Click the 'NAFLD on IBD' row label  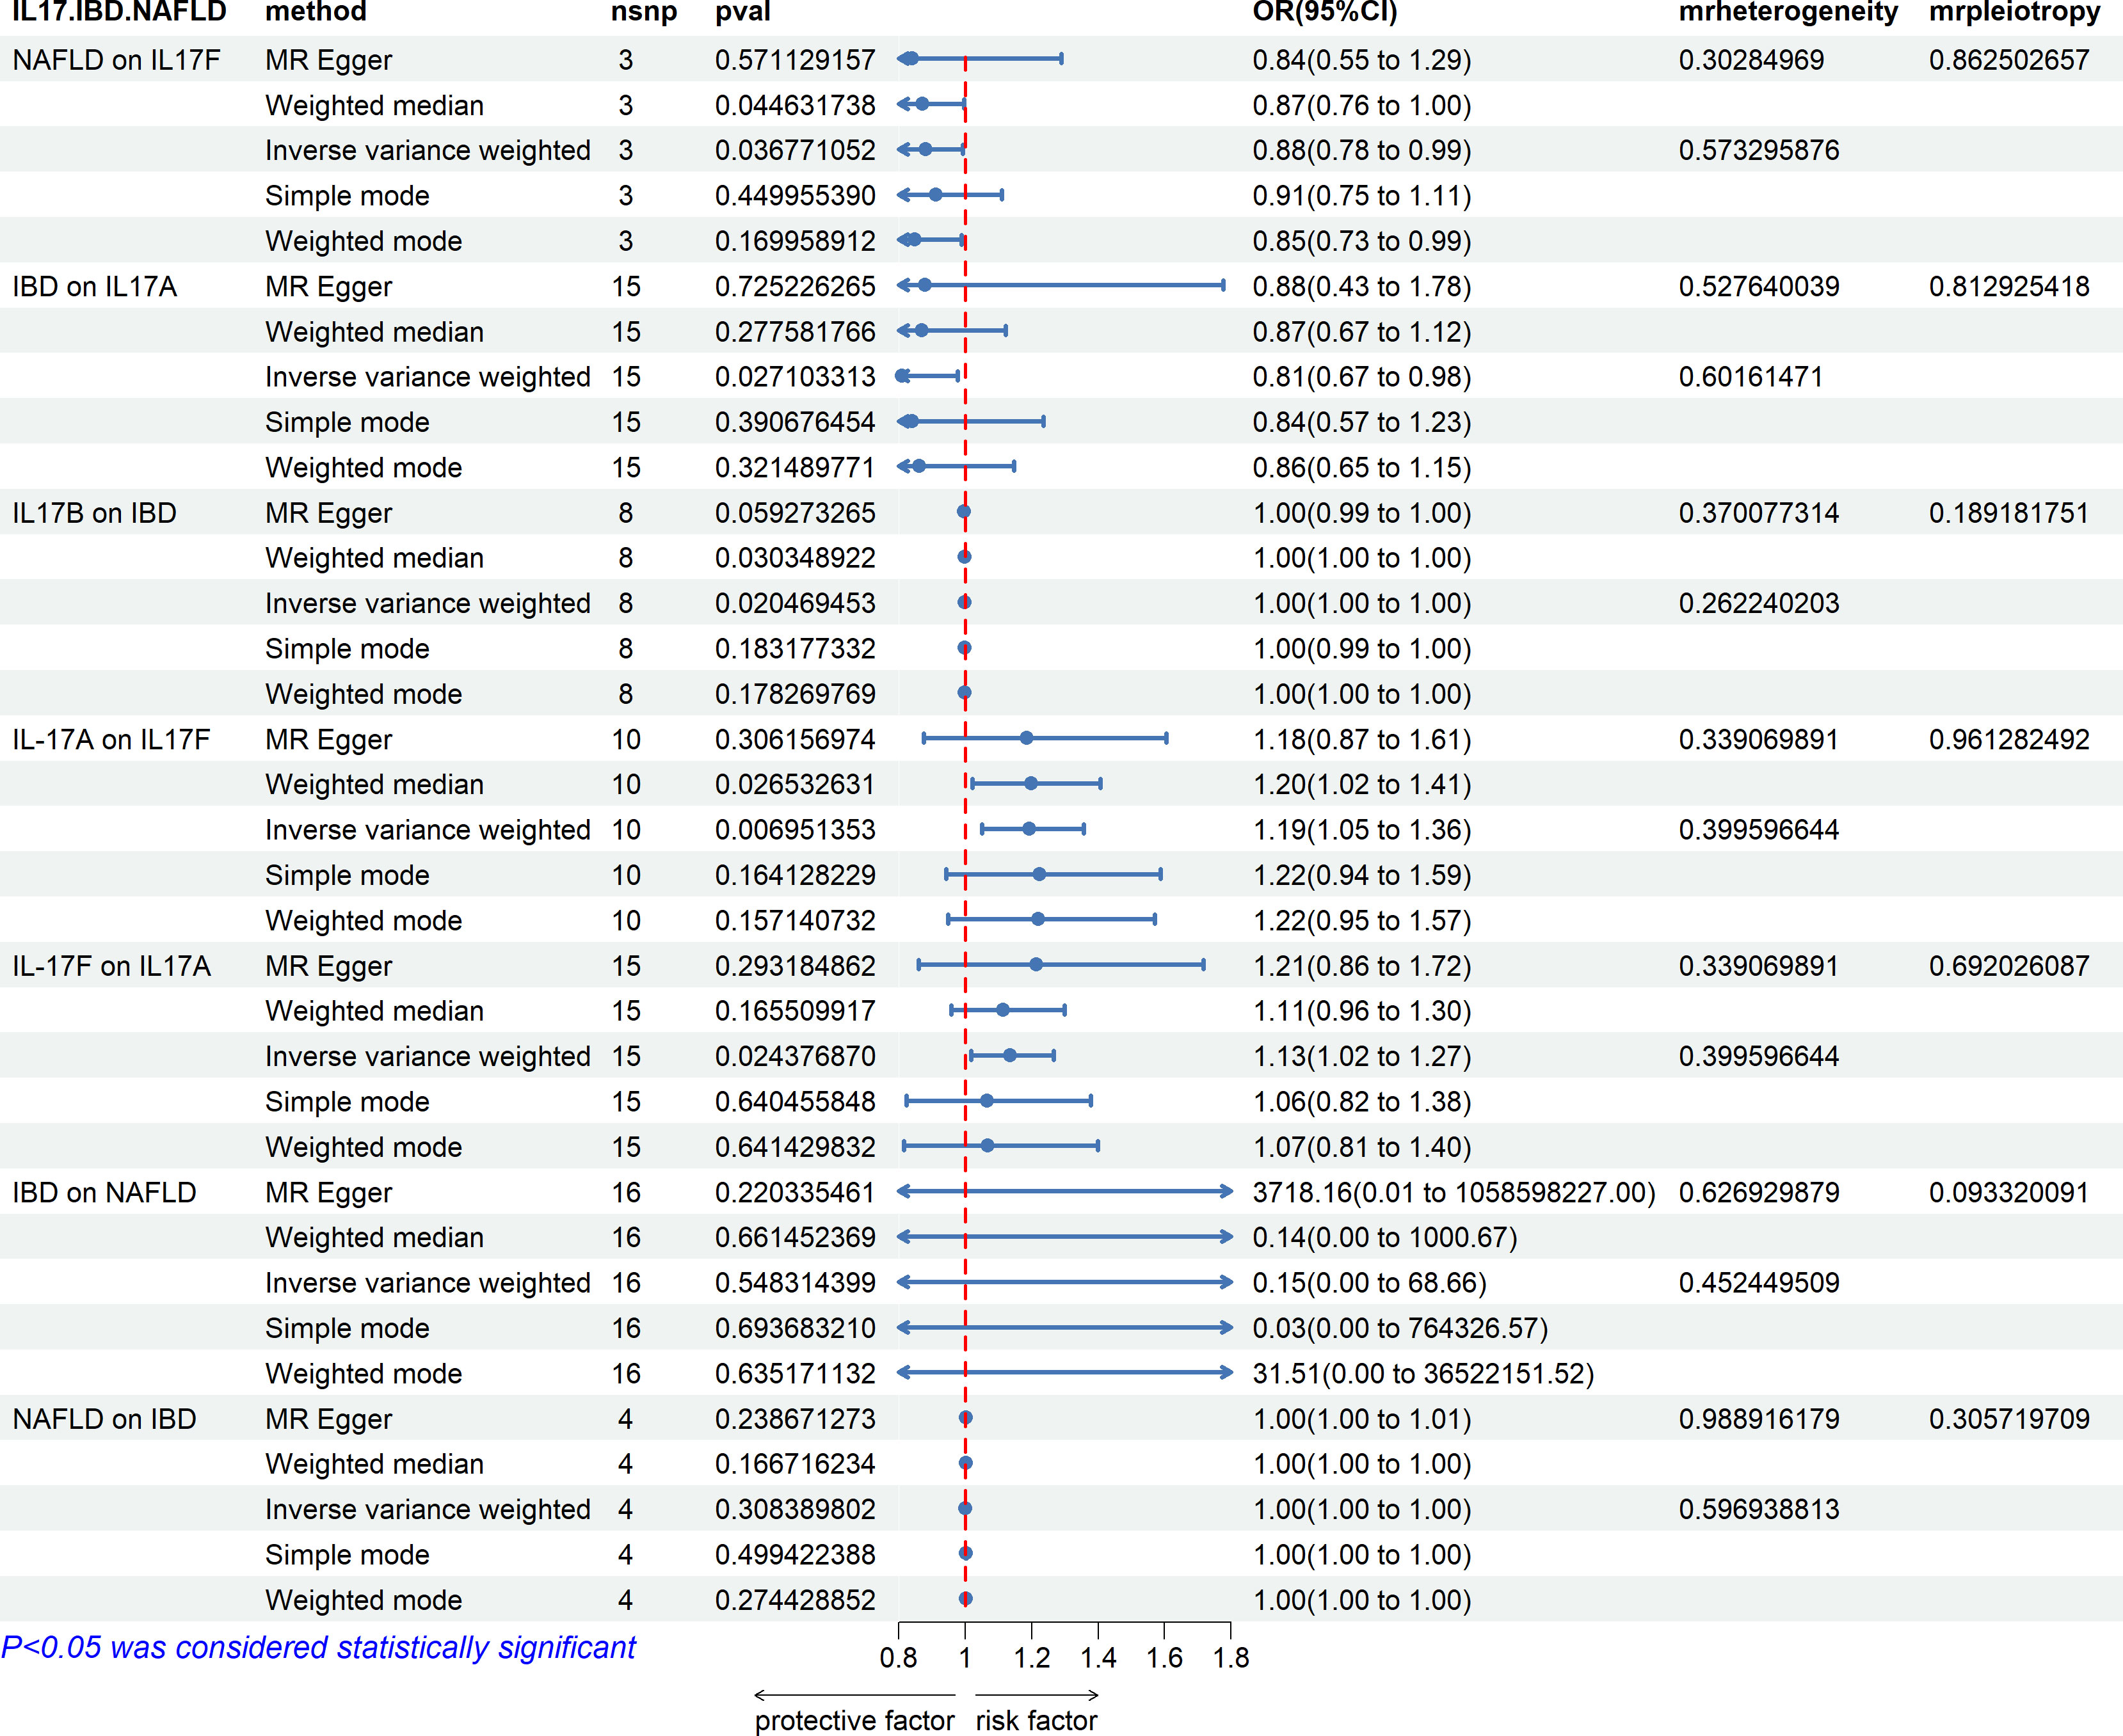pos(104,1419)
